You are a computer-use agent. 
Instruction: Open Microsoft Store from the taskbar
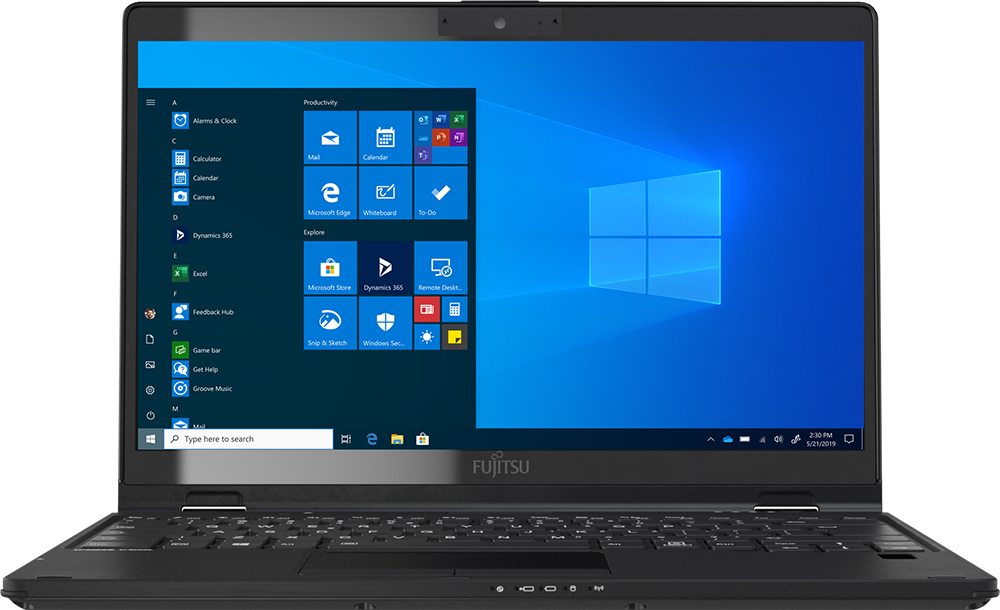[x=422, y=439]
